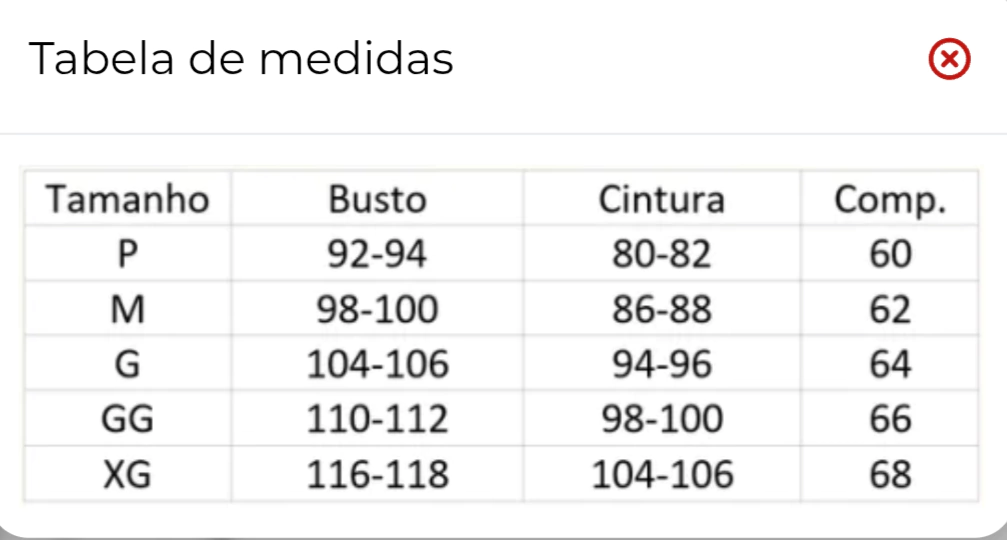Select the 110-112 busto value
Image resolution: width=1007 pixels, height=540 pixels.
(x=377, y=419)
